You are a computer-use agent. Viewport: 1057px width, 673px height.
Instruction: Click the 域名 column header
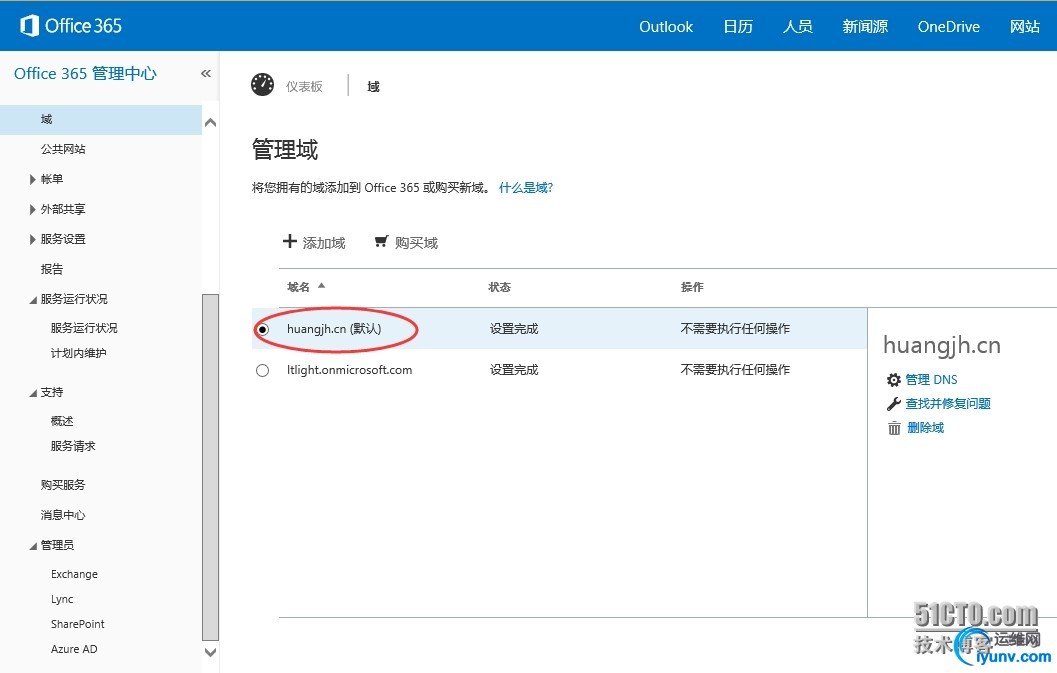click(299, 287)
